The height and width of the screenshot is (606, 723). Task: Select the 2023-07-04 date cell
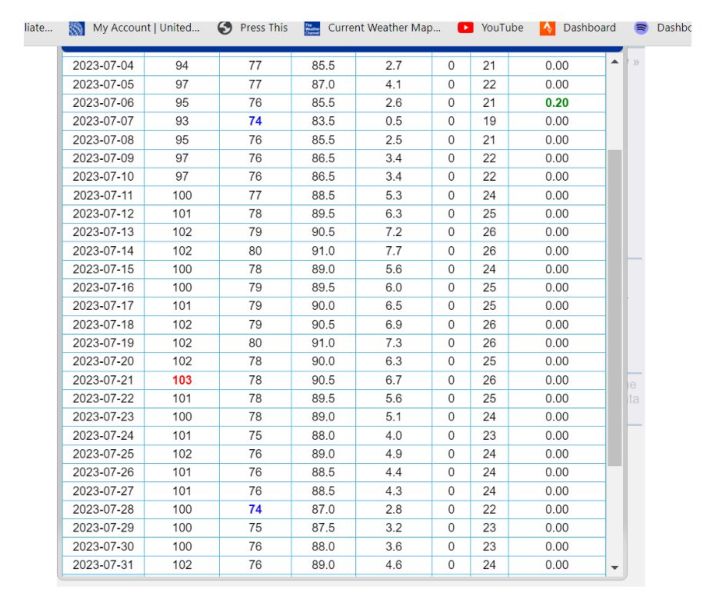103,66
